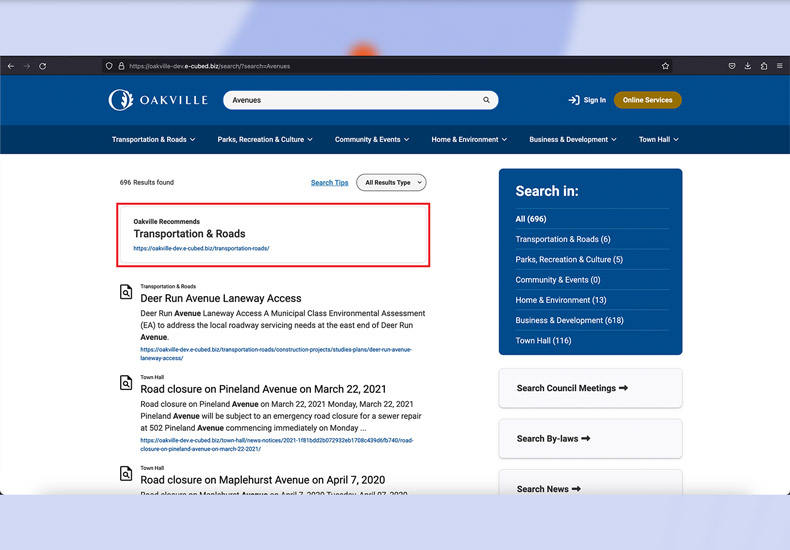790x550 pixels.
Task: Click the Online Services button
Action: (647, 100)
